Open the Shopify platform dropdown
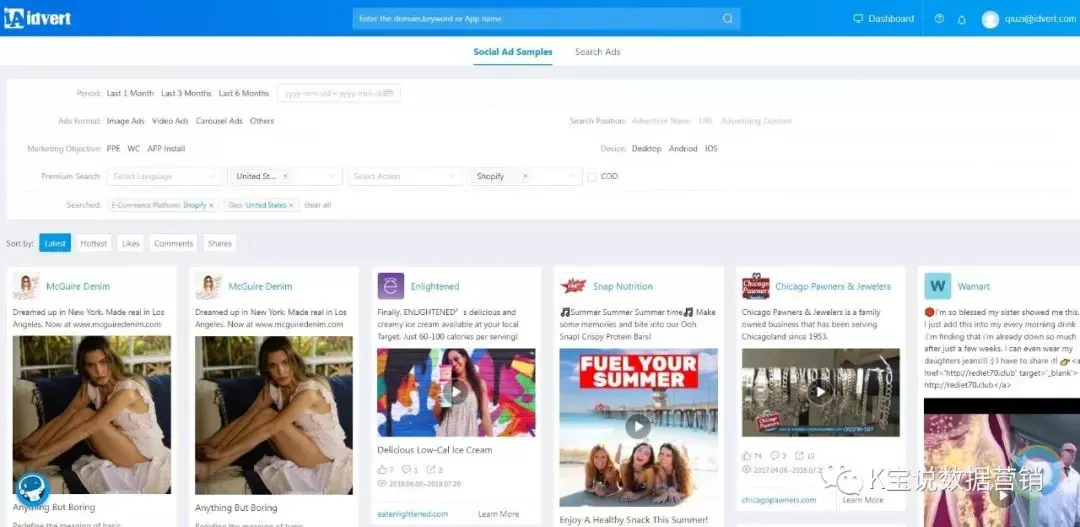1080x527 pixels. (525, 177)
